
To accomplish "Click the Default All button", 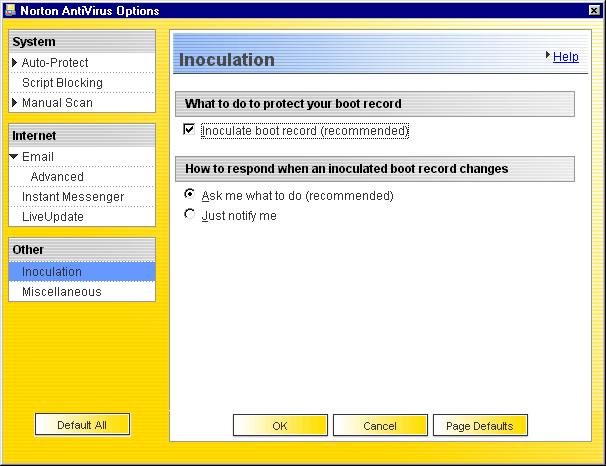I will click(x=82, y=425).
